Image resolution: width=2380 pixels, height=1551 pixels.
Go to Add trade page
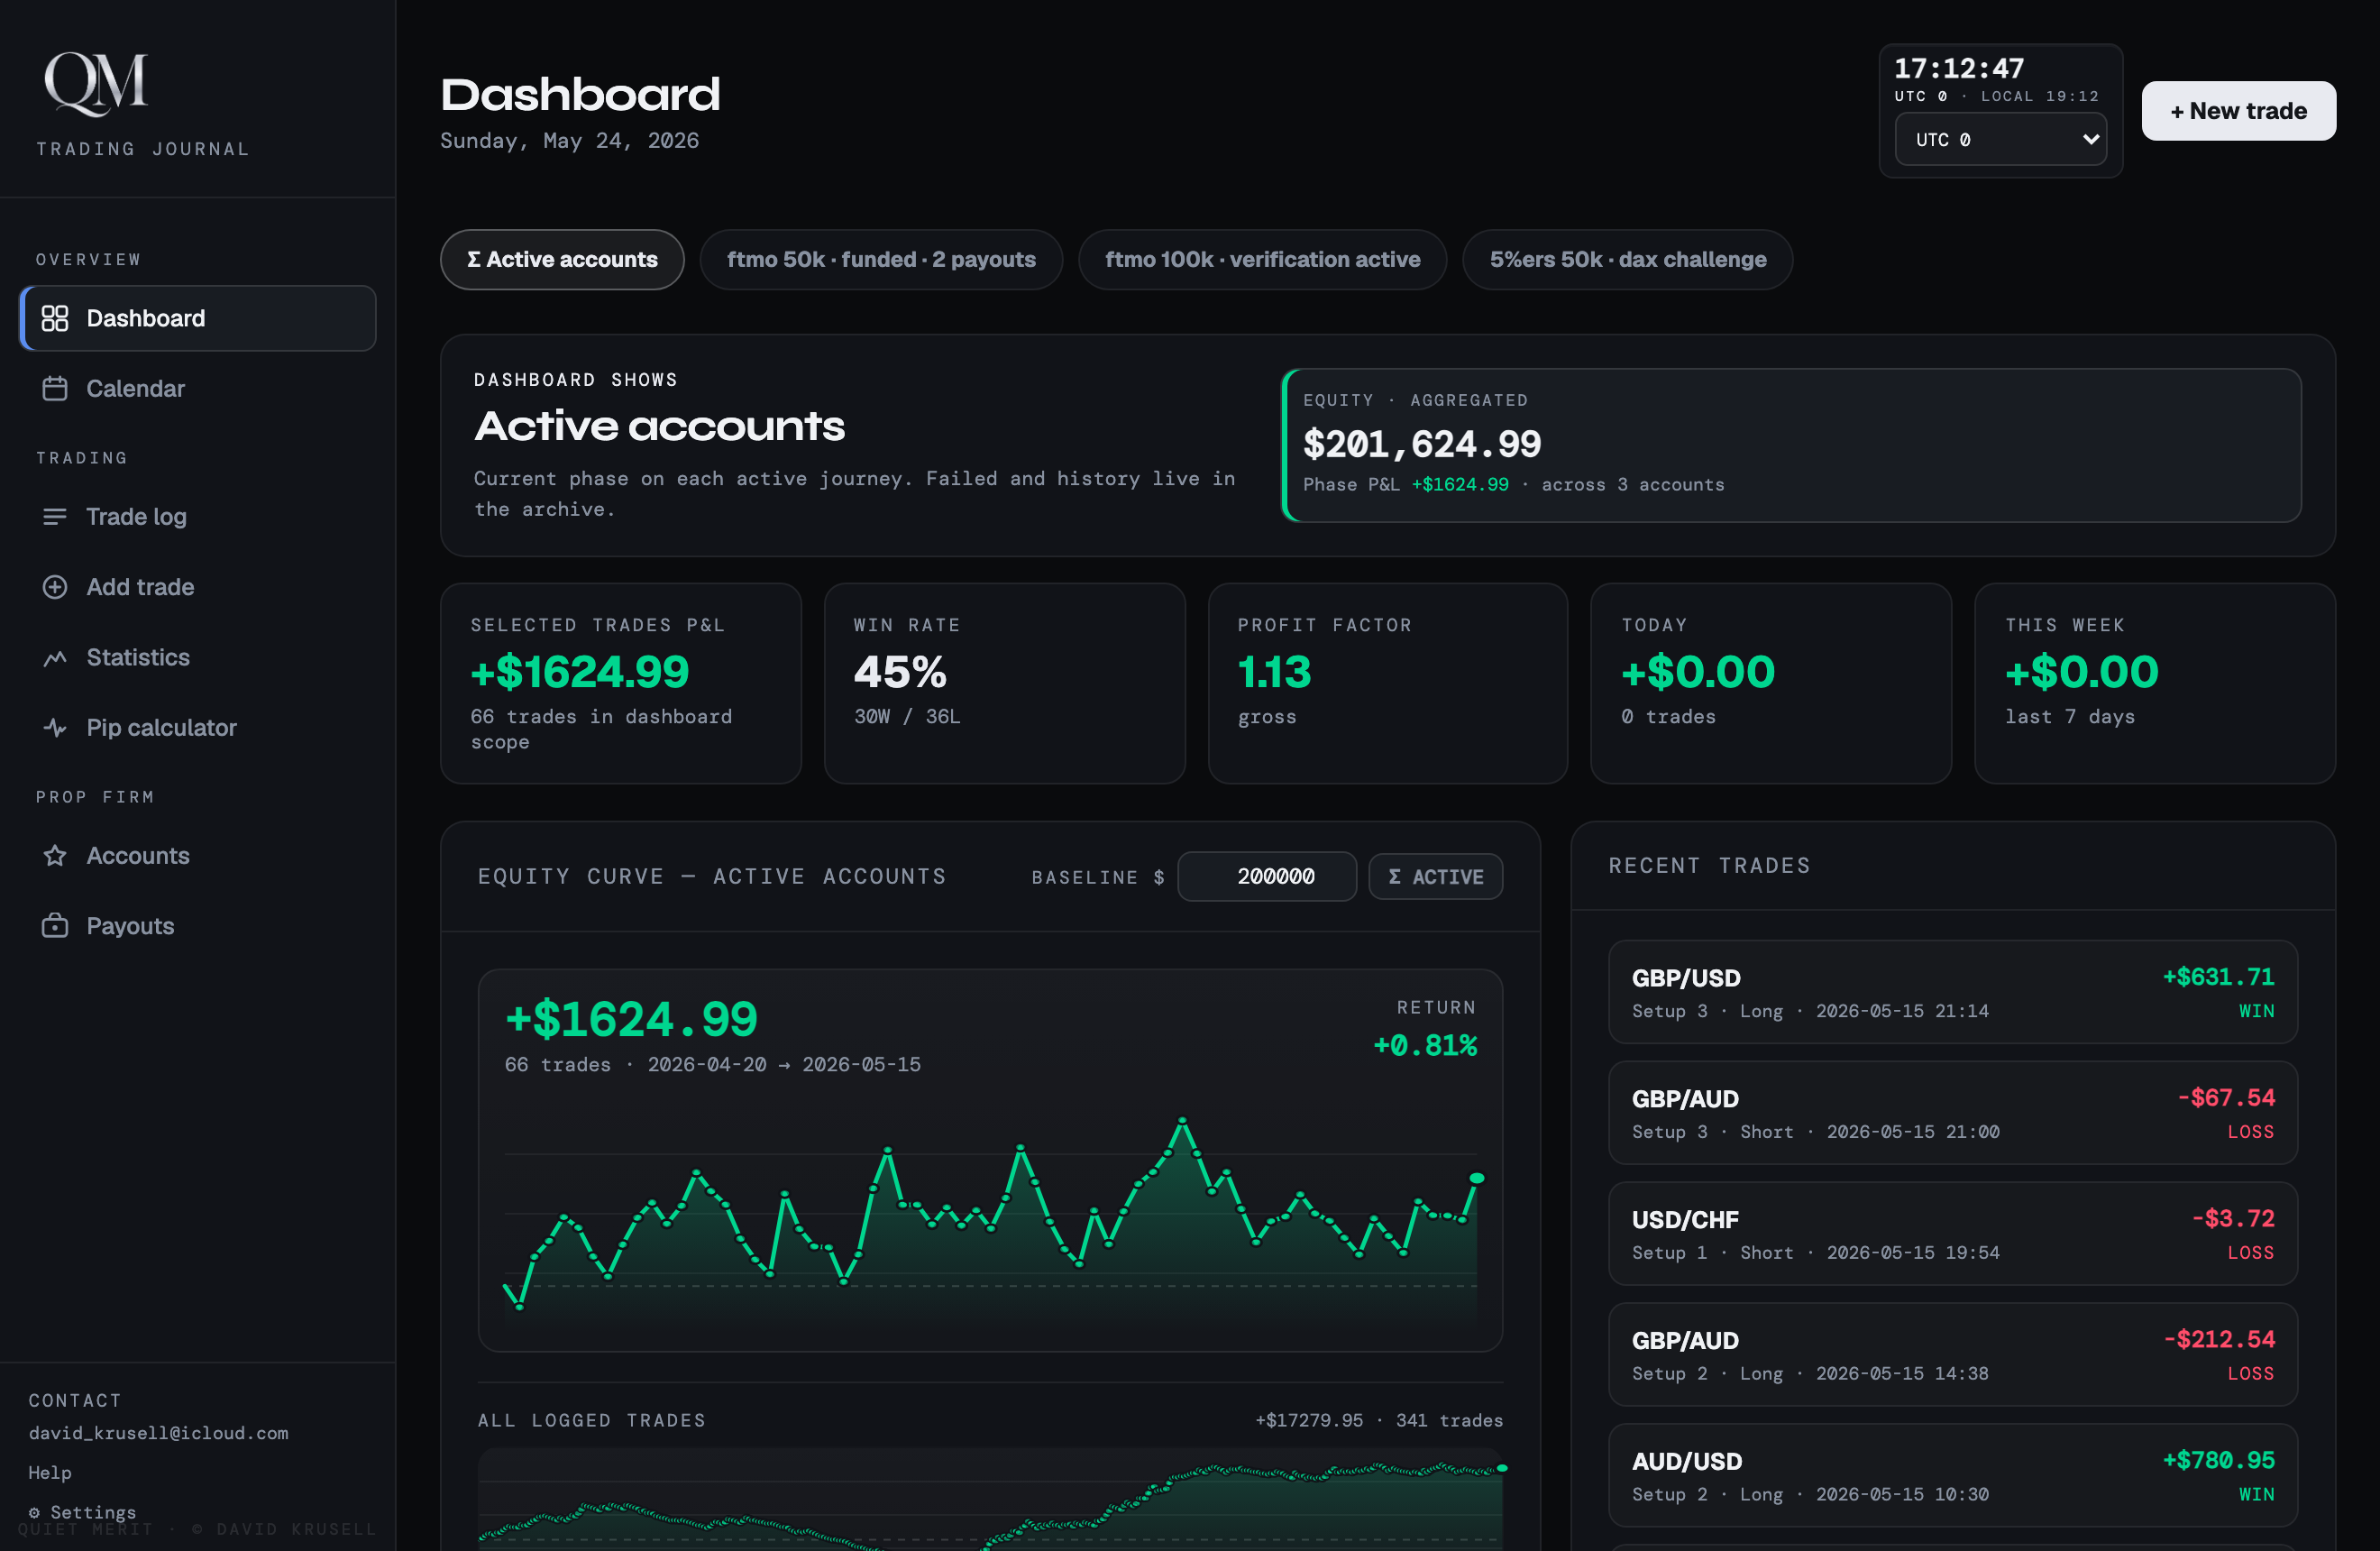[x=198, y=587]
